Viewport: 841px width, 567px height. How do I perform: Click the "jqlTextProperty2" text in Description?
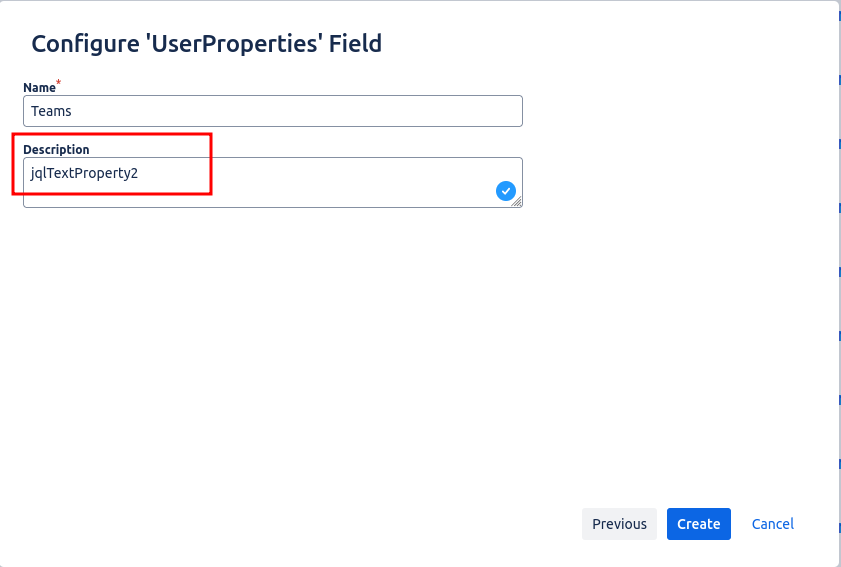tap(84, 173)
